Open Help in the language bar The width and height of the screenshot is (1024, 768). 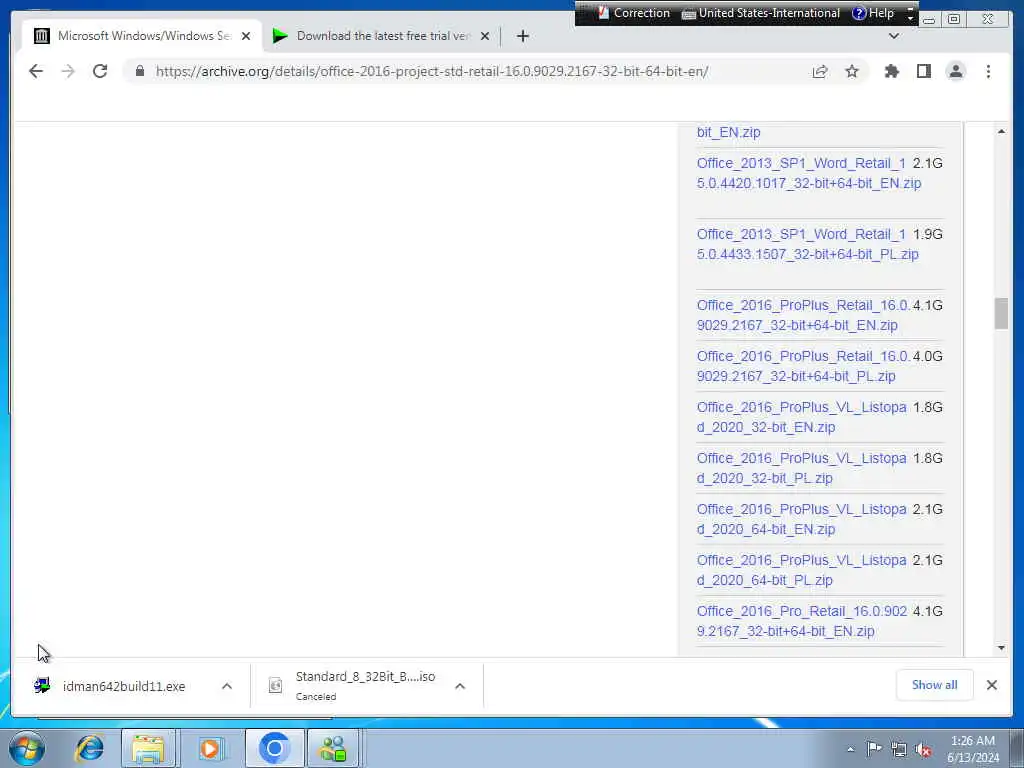click(x=873, y=13)
